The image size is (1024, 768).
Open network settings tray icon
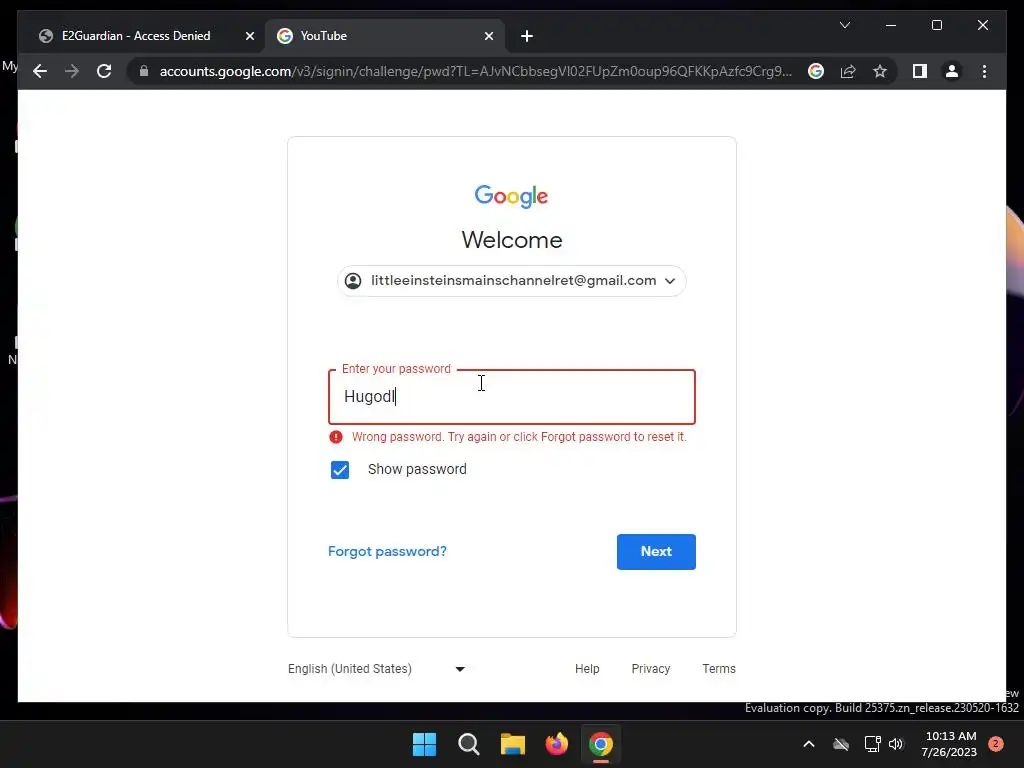click(872, 744)
